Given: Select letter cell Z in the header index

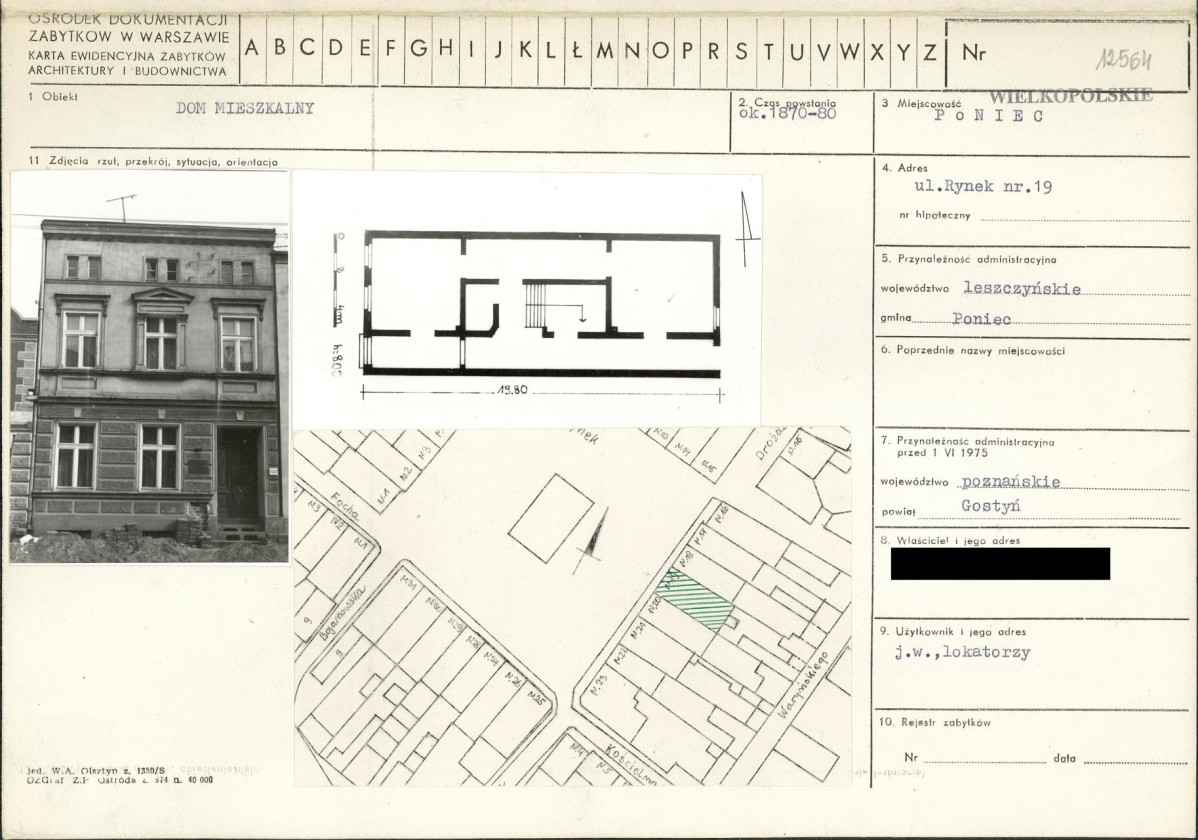Looking at the screenshot, I should (x=930, y=50).
